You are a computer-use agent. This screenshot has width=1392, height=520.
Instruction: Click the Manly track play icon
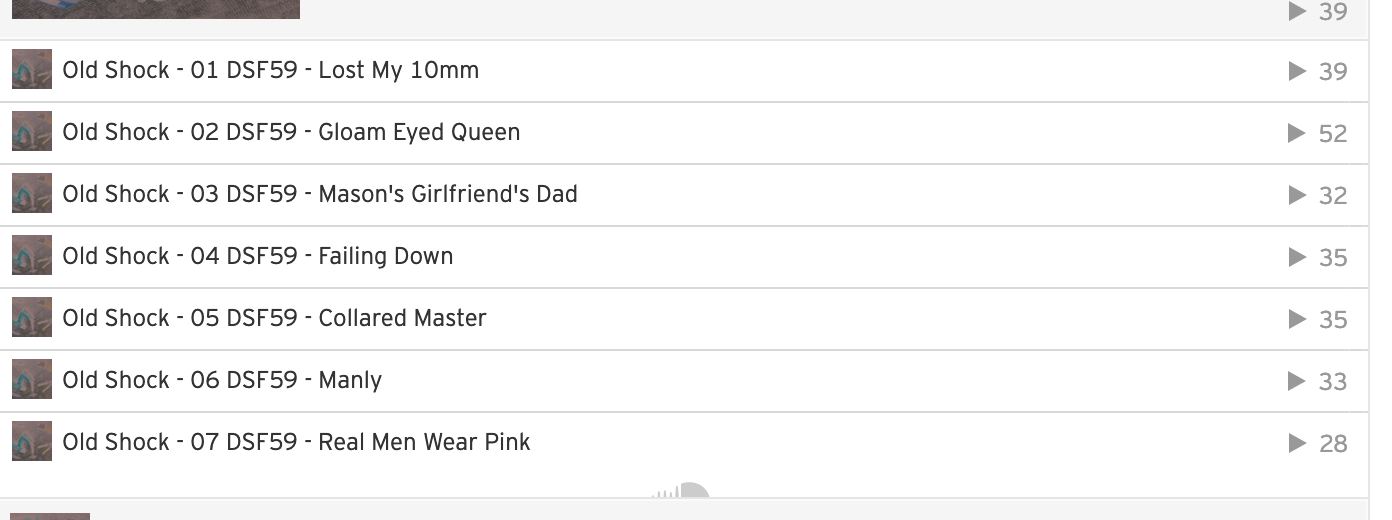1298,381
